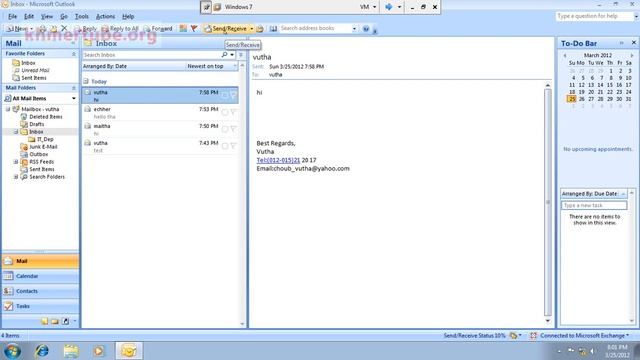Open the Edit menu
The height and width of the screenshot is (360, 640).
pos(29,16)
